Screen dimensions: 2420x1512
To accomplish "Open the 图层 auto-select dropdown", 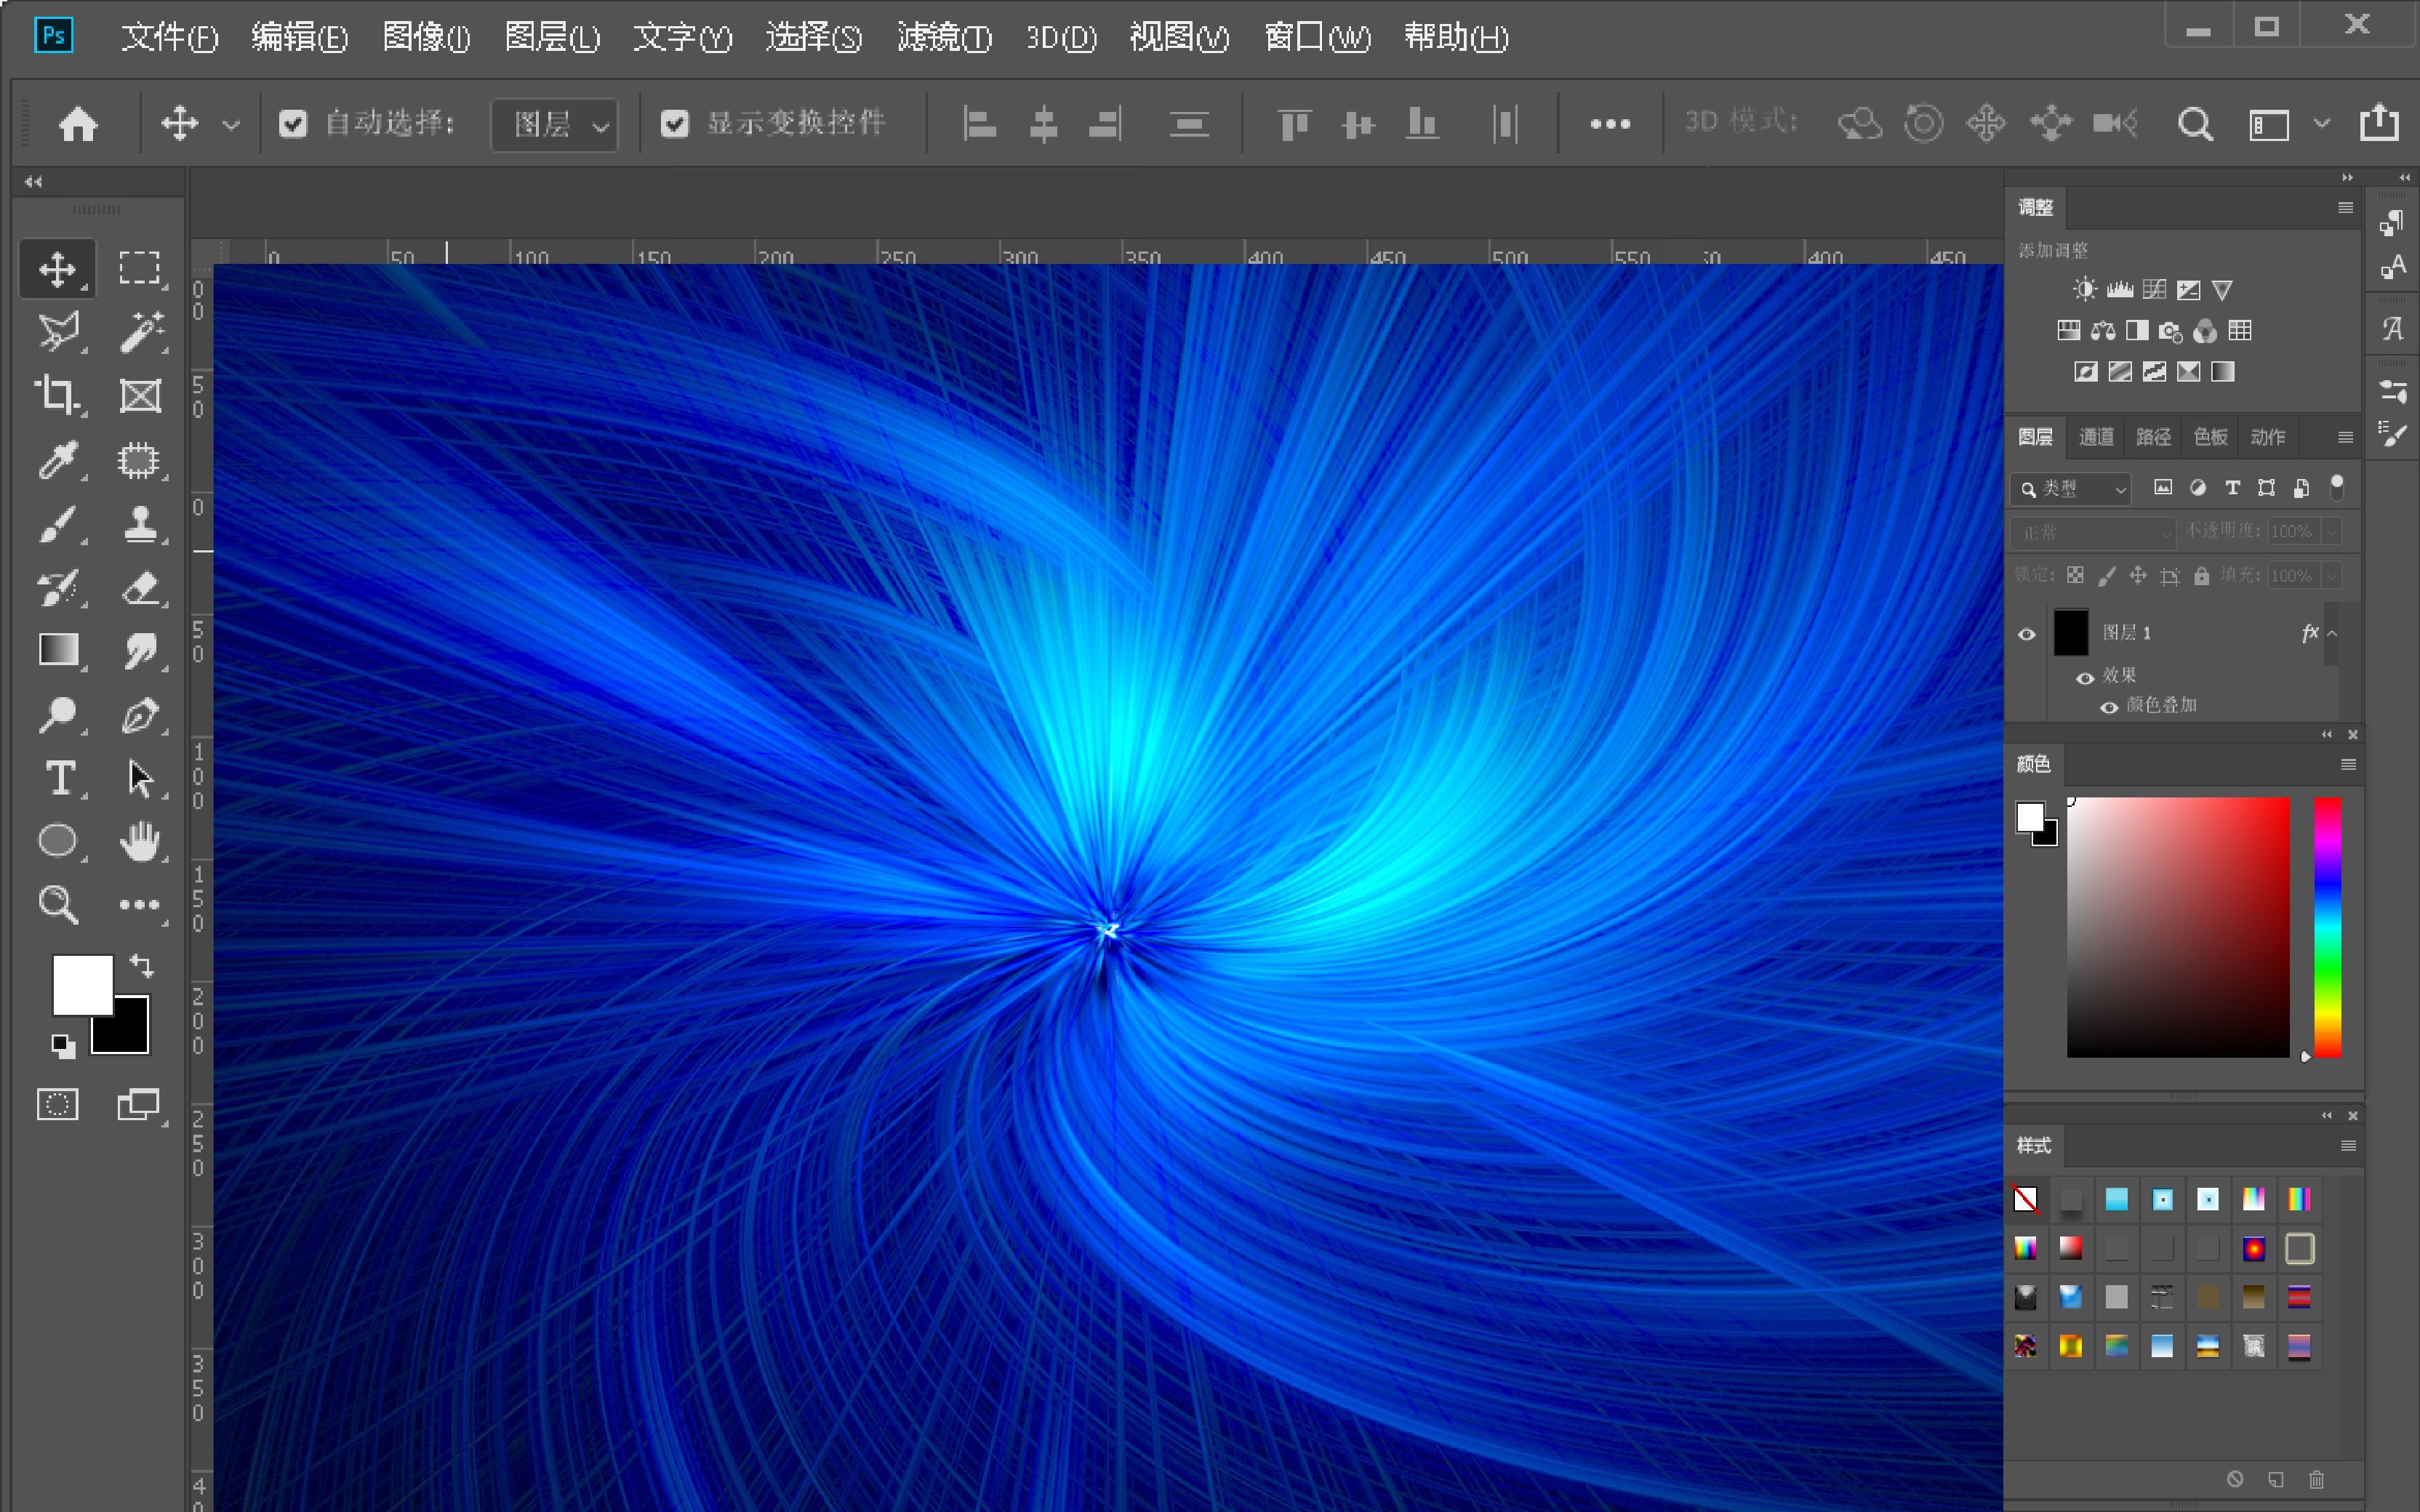I will tap(554, 125).
